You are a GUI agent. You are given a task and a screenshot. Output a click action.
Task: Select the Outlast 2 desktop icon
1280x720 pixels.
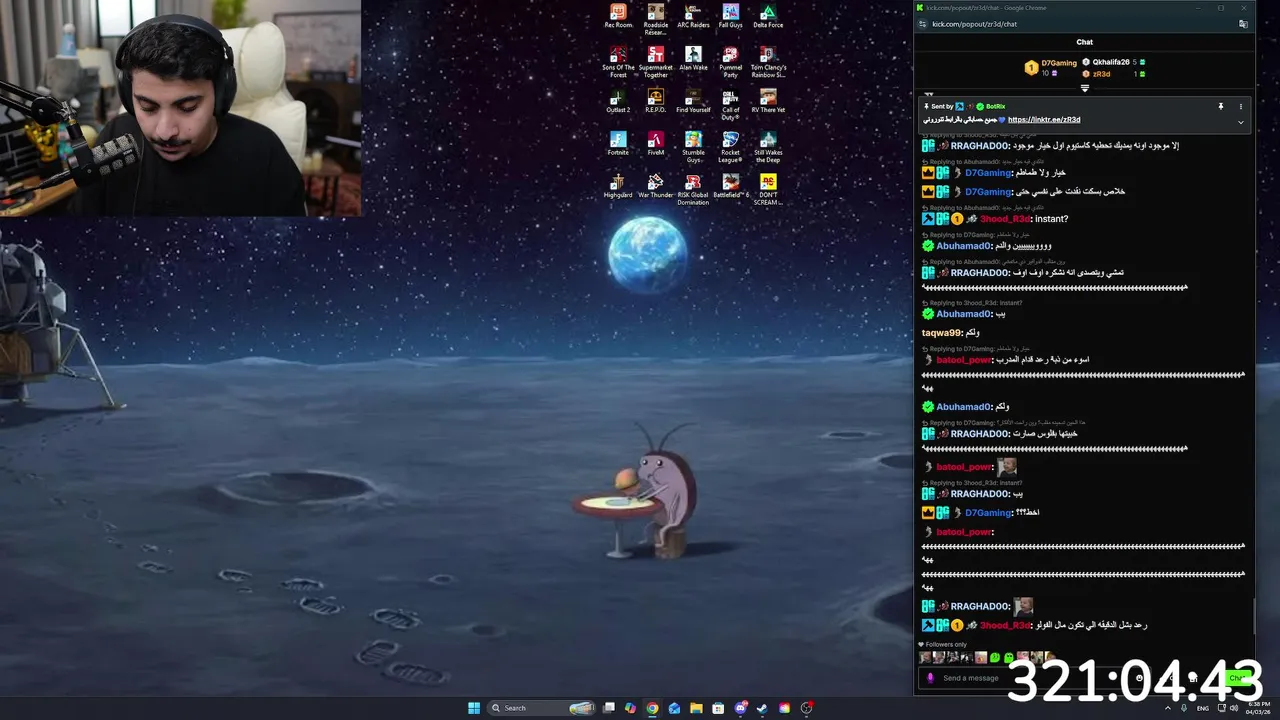[618, 101]
